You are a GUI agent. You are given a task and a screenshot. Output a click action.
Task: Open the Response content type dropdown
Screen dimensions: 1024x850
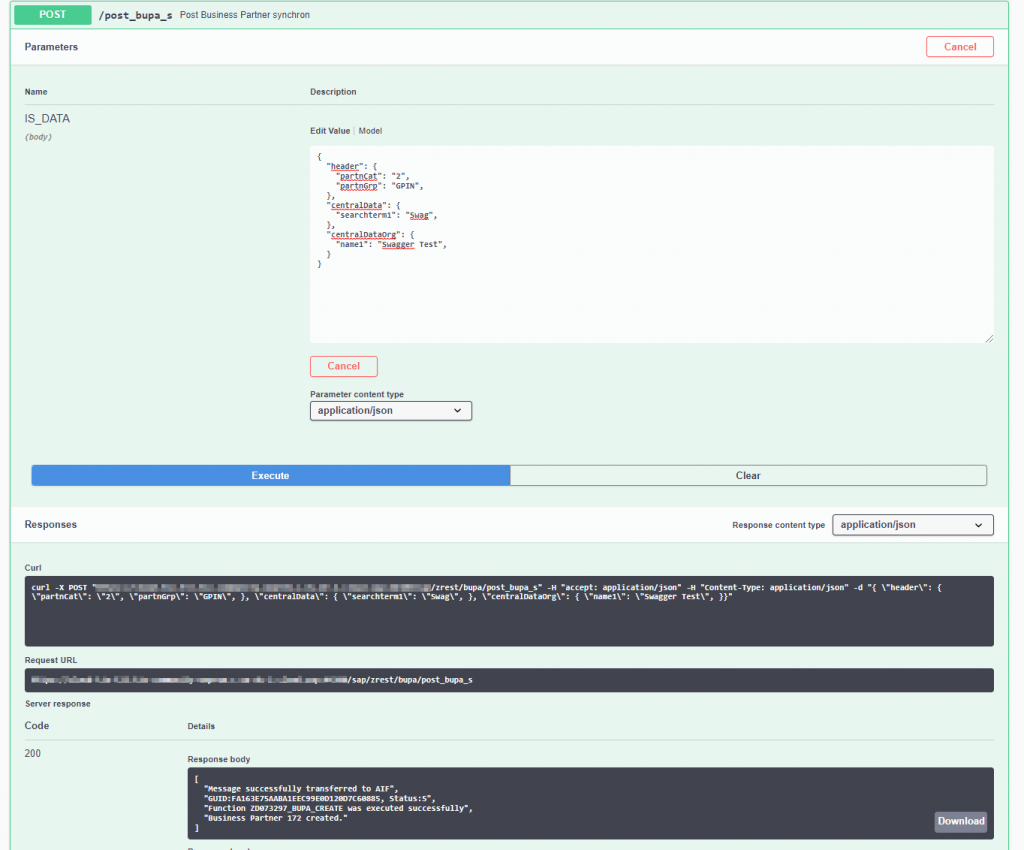912,525
